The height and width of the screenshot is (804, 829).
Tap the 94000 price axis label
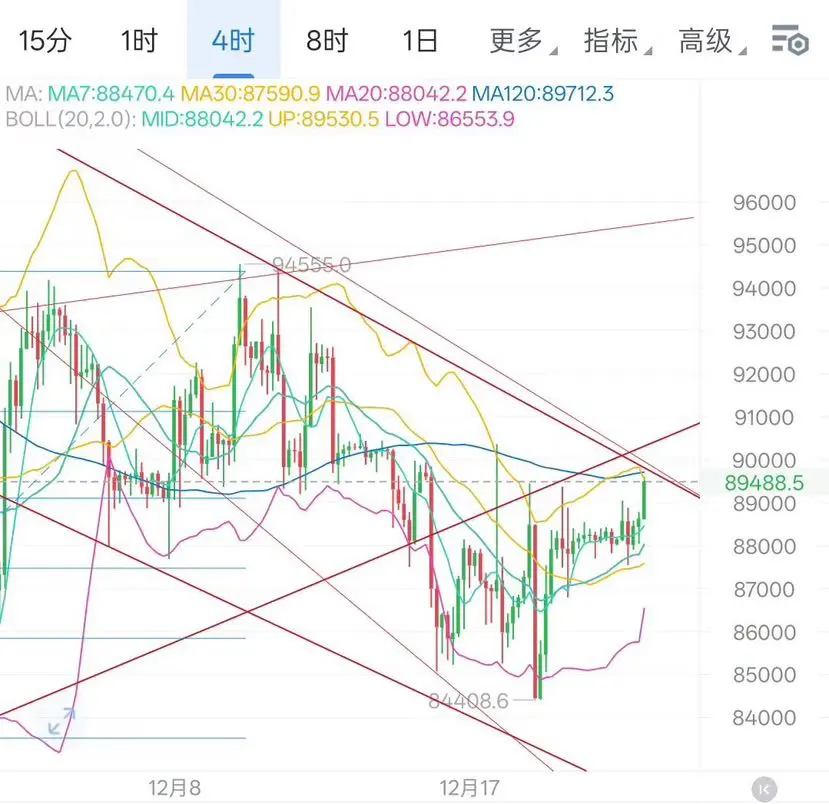(x=764, y=289)
